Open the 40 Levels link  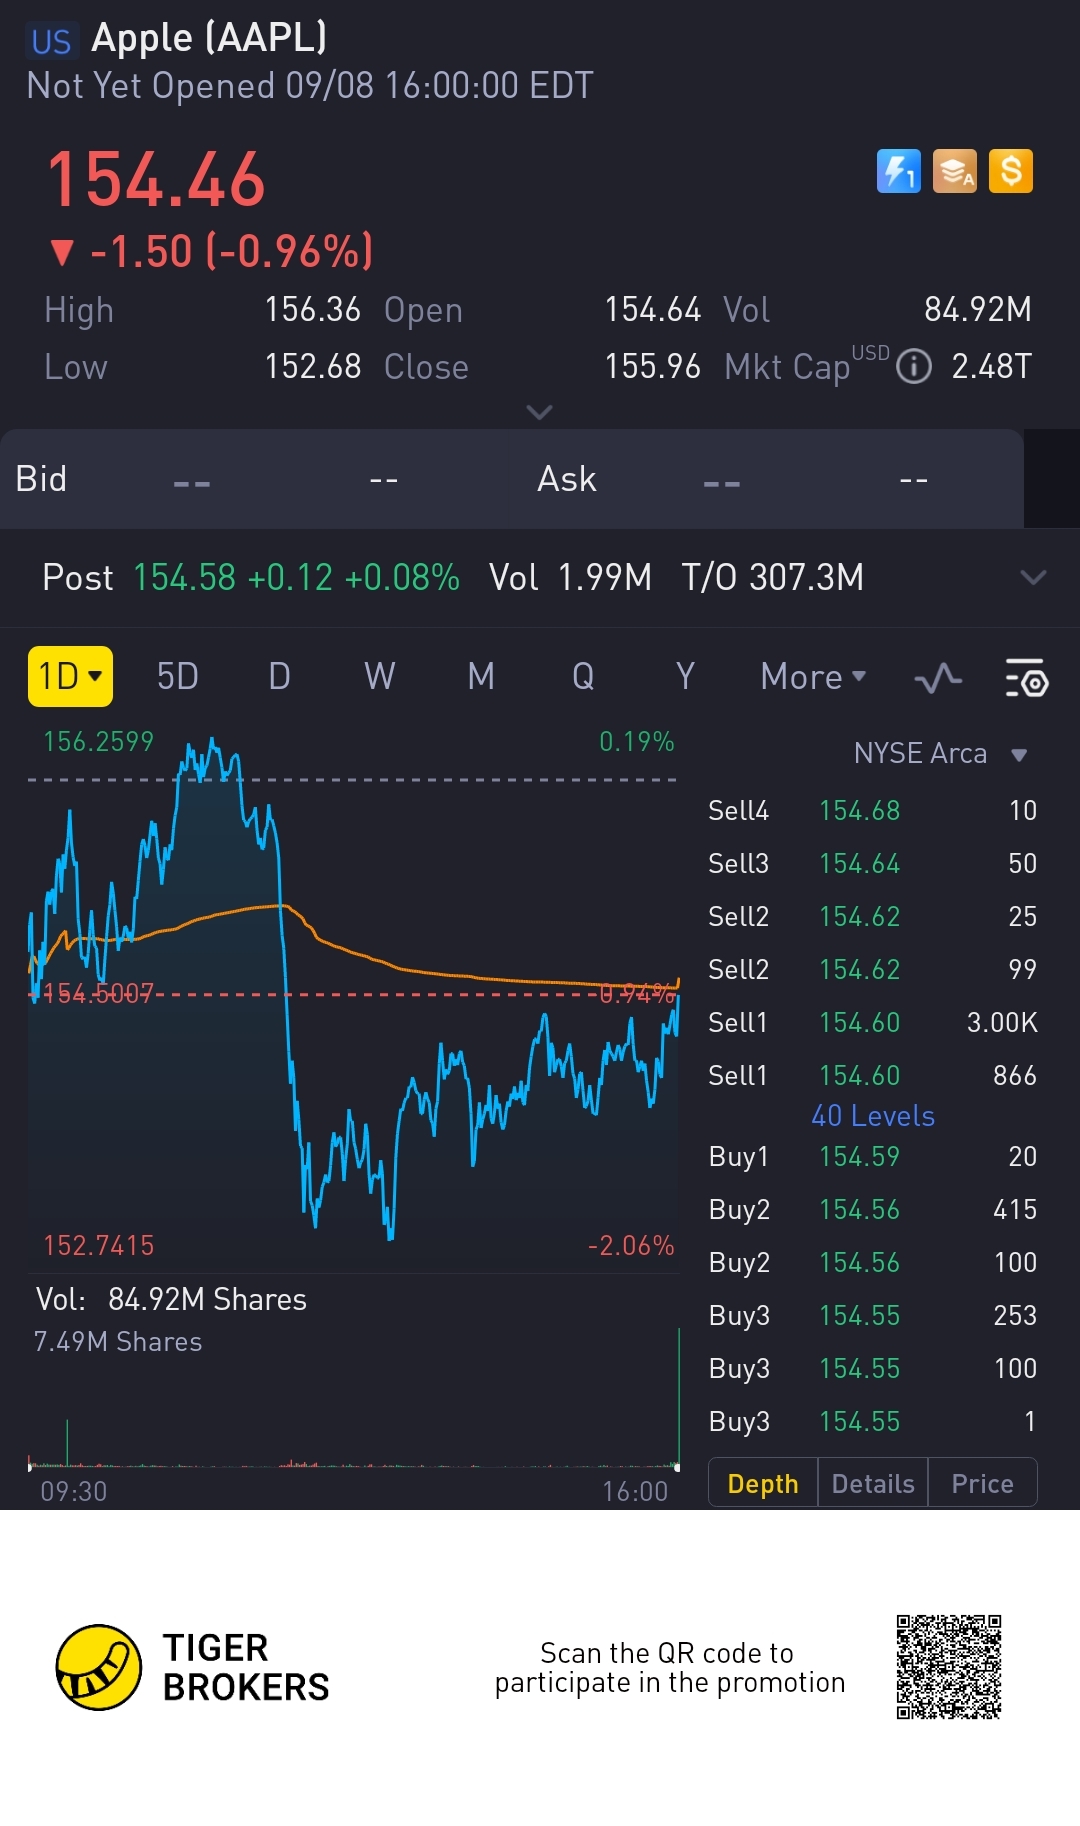[x=873, y=1116]
